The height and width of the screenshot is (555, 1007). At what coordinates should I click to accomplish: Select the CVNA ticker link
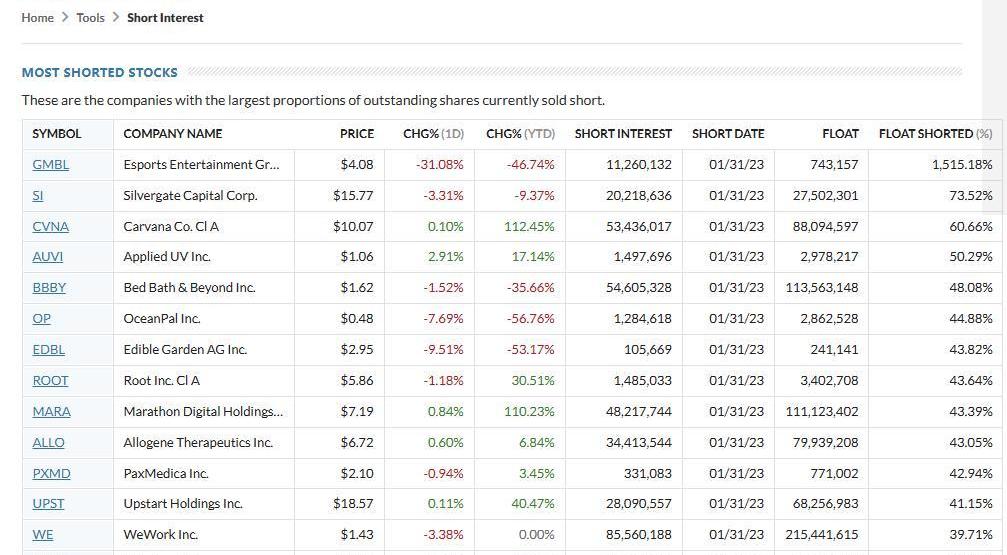(50, 227)
